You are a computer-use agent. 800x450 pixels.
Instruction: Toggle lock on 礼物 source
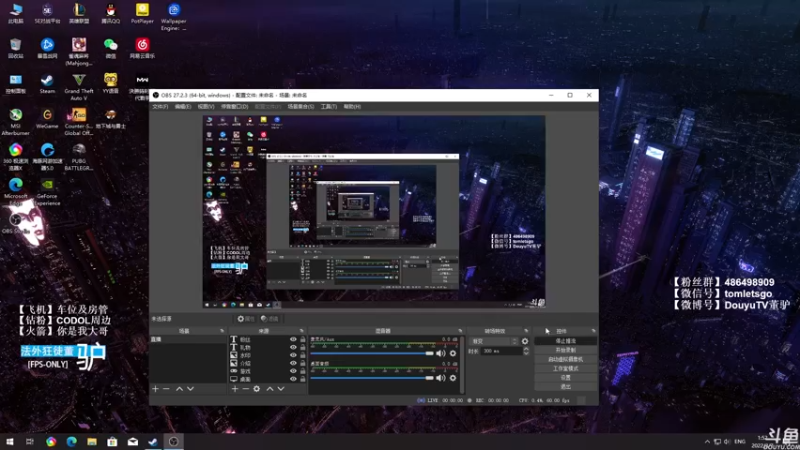303,347
